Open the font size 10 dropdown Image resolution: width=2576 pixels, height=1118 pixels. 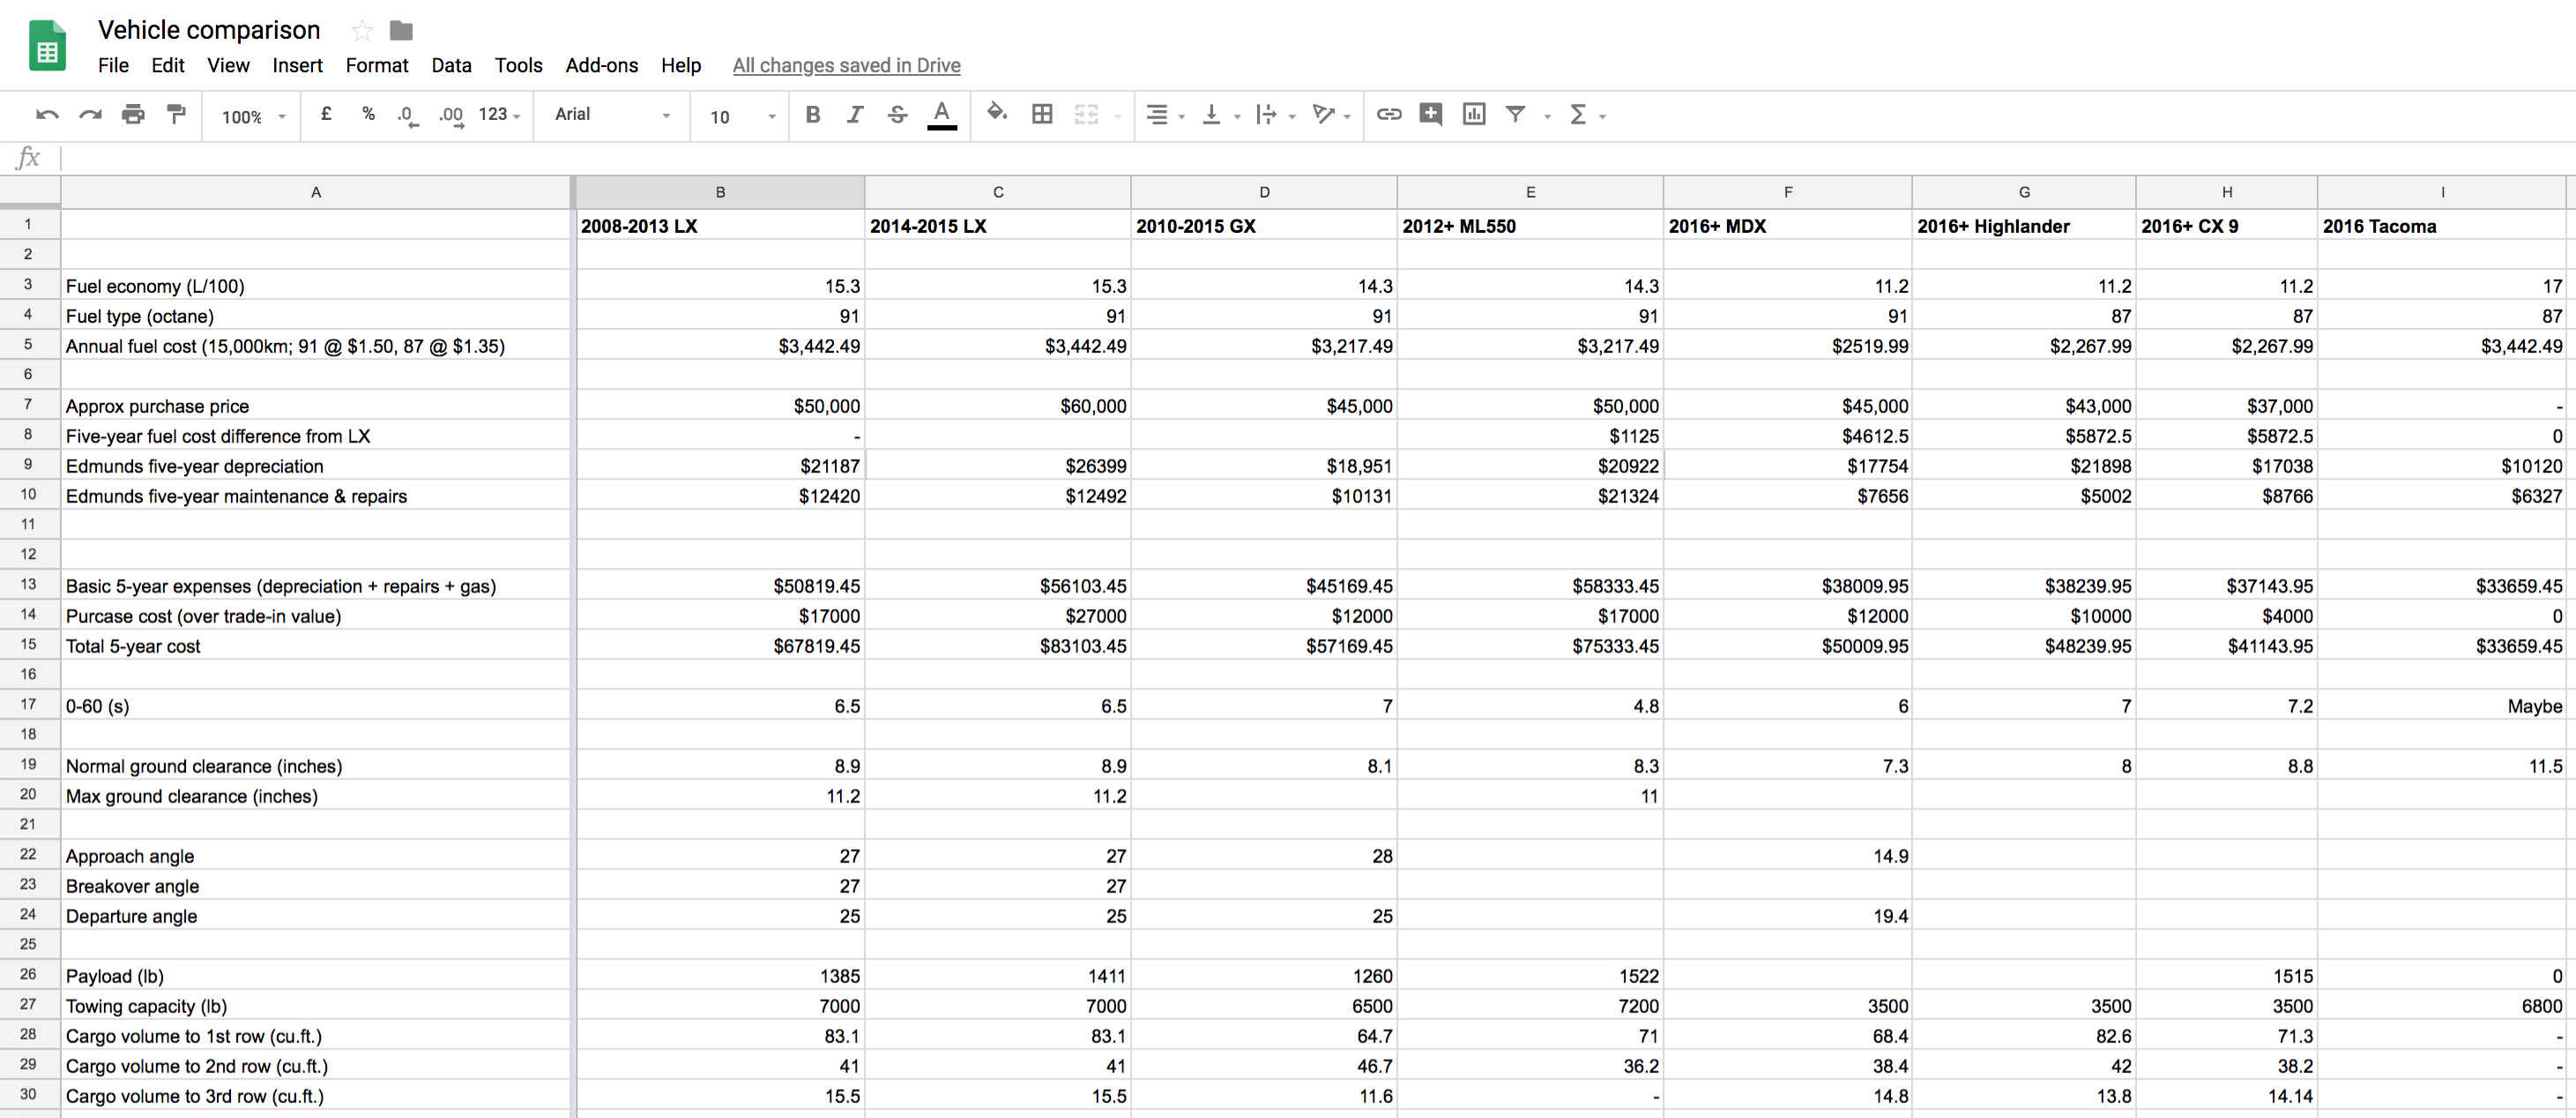click(x=742, y=117)
